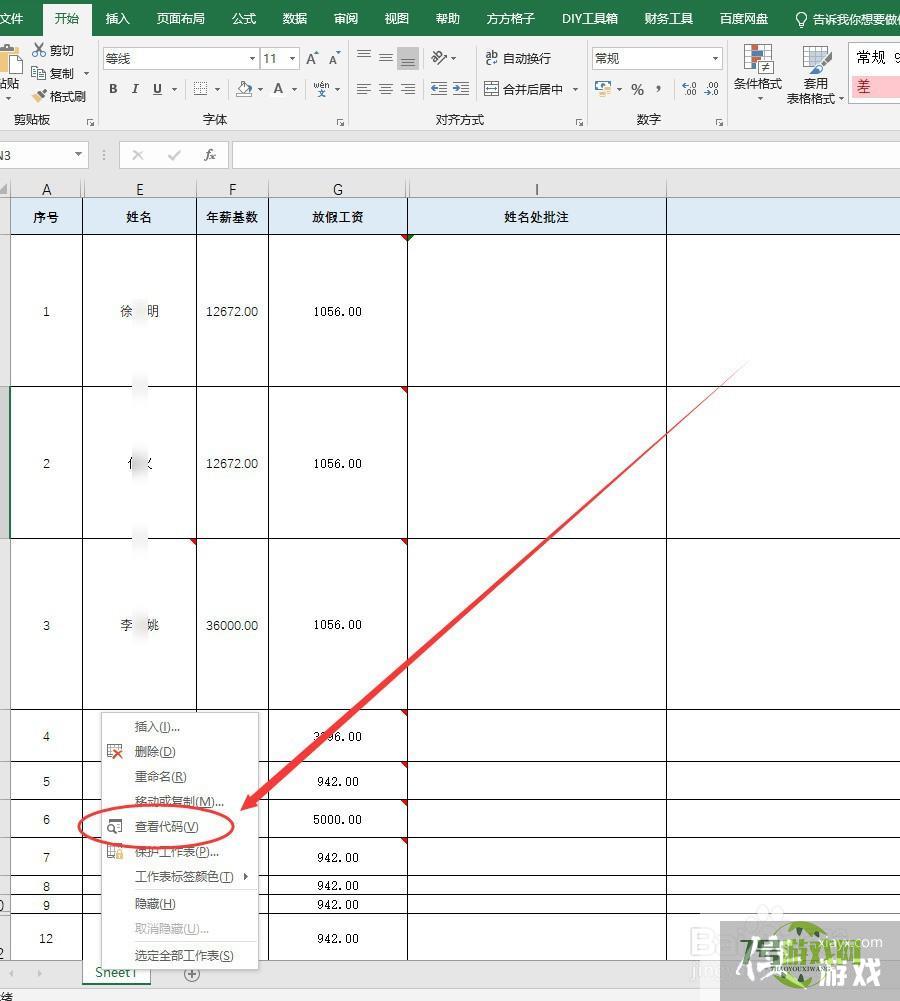This screenshot has width=900, height=1001.
Task: Open the font color dropdown arrow
Action: 294,89
